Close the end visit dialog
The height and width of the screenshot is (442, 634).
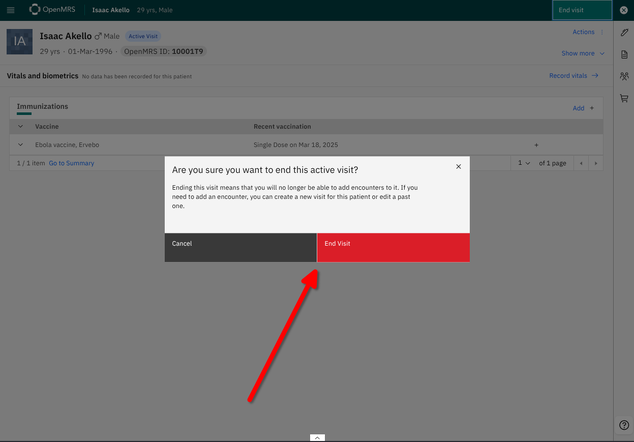tap(458, 167)
